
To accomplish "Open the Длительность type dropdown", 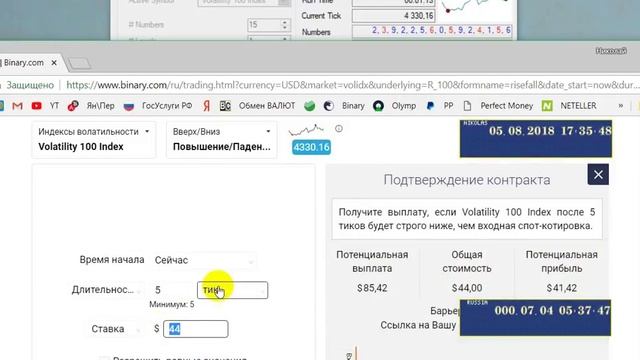I will (x=106, y=290).
